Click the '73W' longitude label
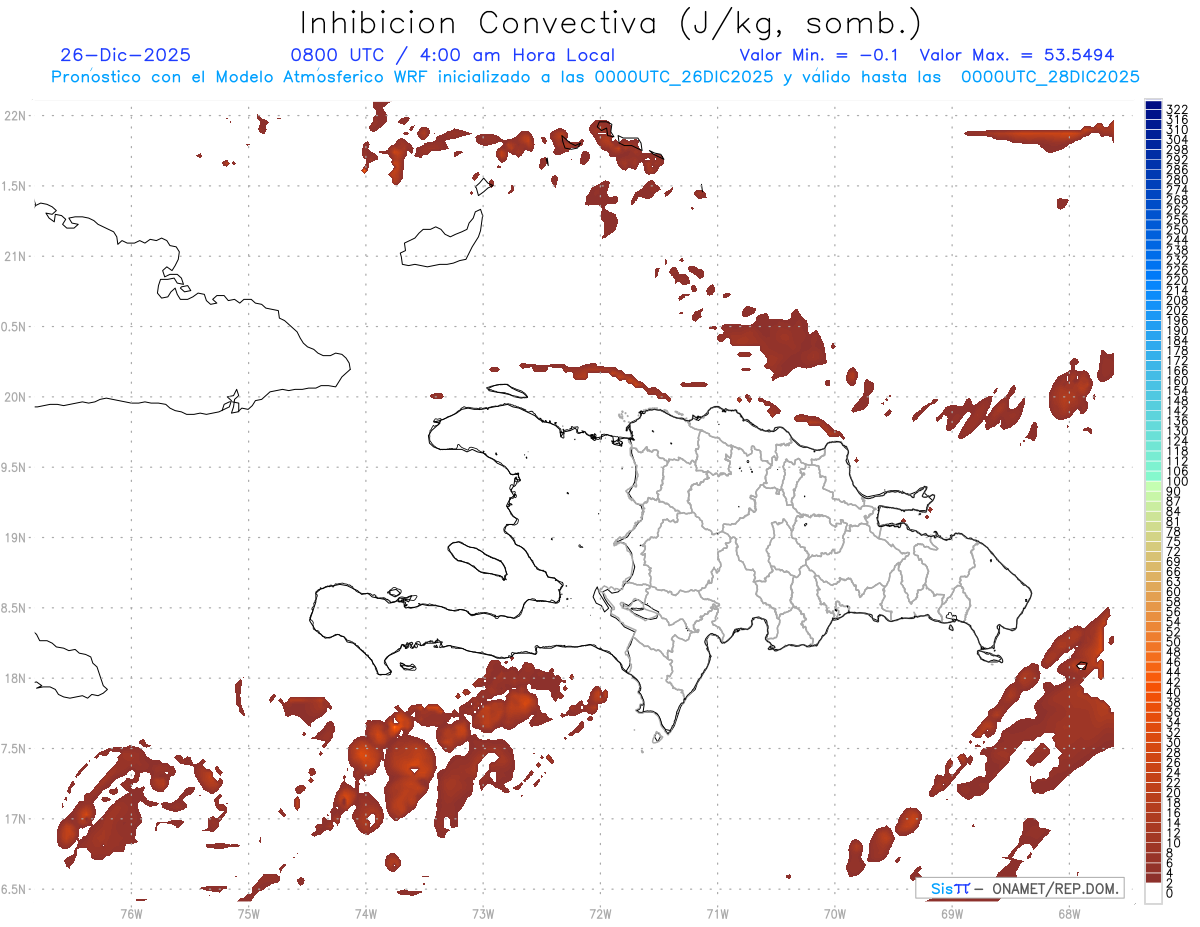The image size is (1200, 927). pos(483,913)
